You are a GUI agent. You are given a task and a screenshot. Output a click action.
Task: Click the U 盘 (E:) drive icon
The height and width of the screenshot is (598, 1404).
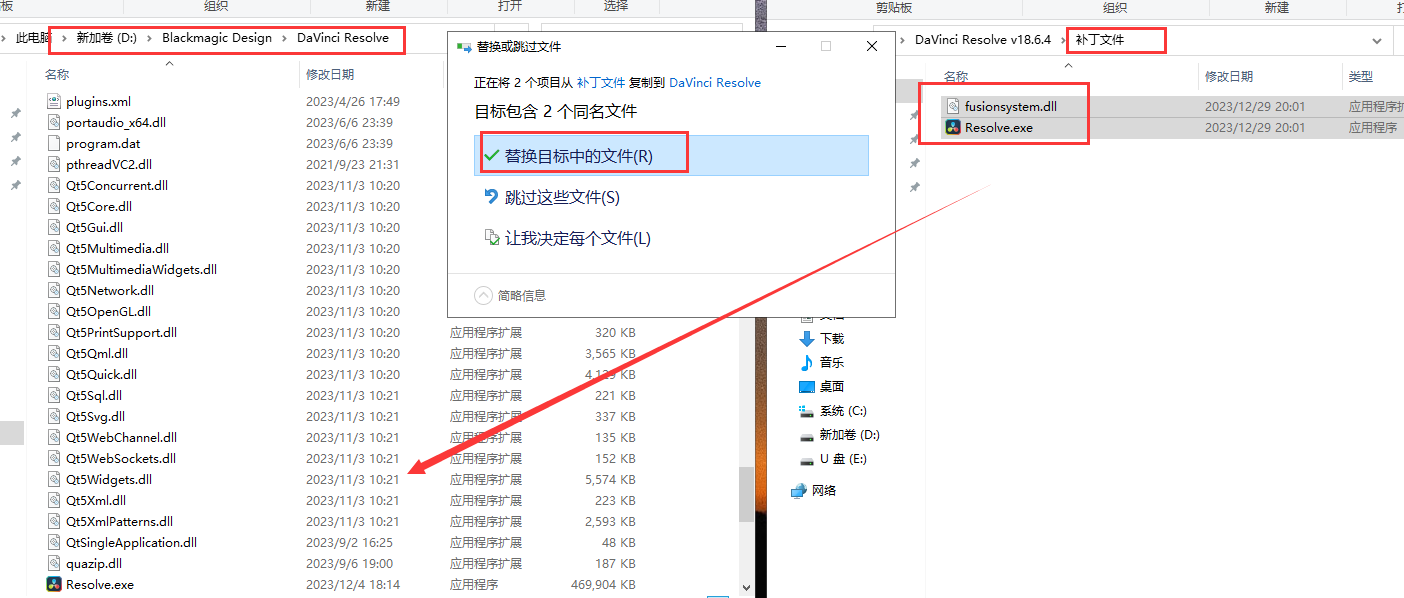point(807,459)
